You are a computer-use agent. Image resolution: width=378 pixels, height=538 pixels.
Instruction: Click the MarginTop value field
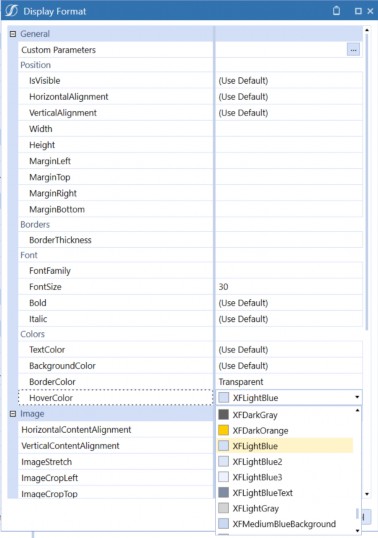click(288, 177)
